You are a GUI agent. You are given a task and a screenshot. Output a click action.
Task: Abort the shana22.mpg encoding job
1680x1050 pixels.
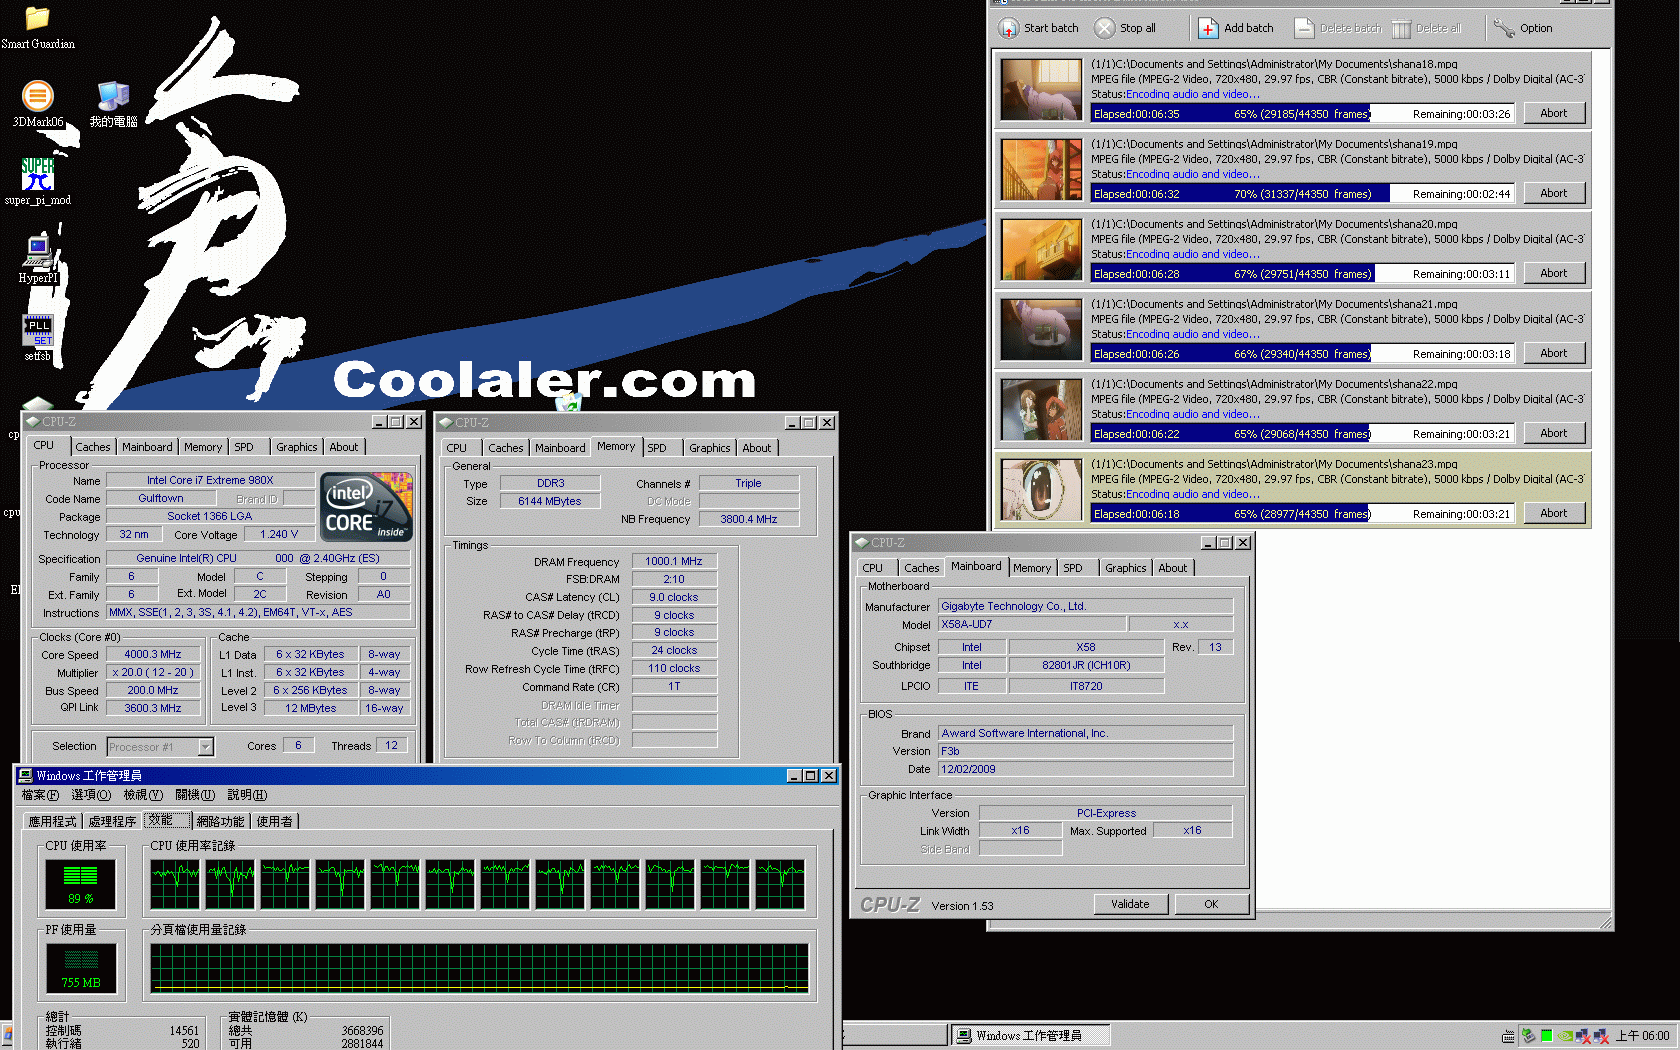[x=1554, y=433]
